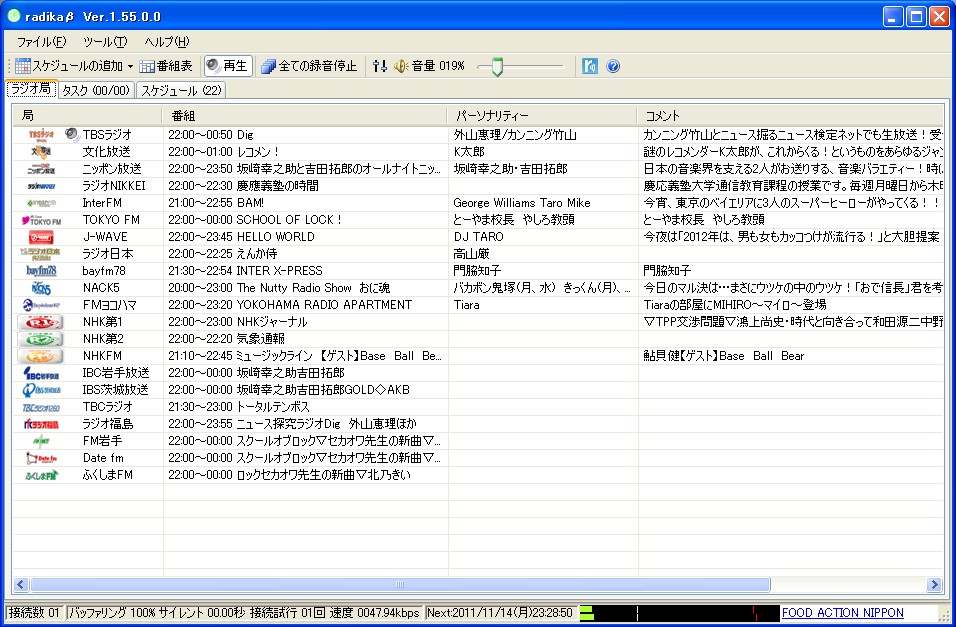Open the equalizer sliders icon in the toolbar
Image resolution: width=956 pixels, height=627 pixels.
coord(380,66)
